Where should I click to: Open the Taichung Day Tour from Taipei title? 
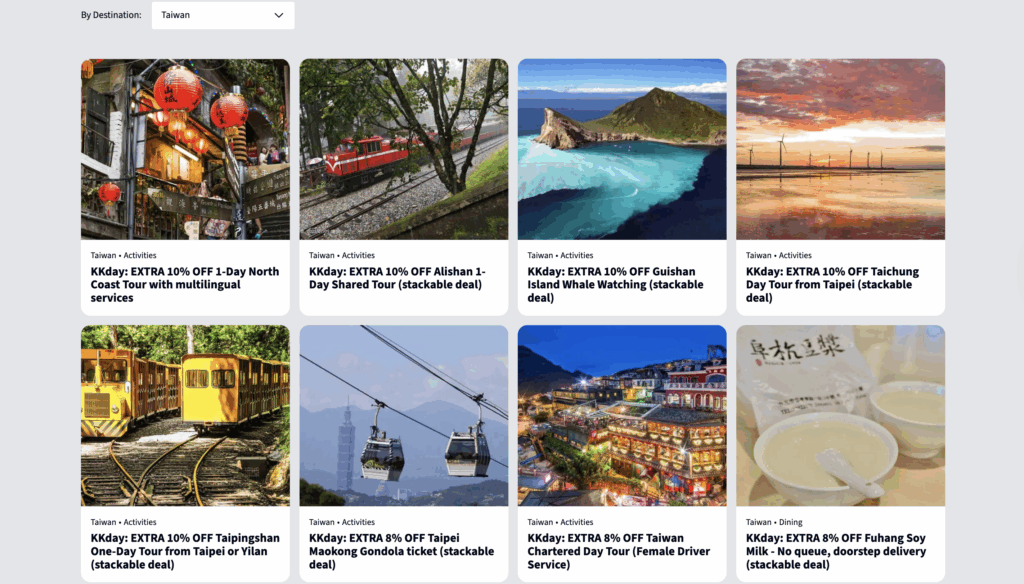[832, 285]
